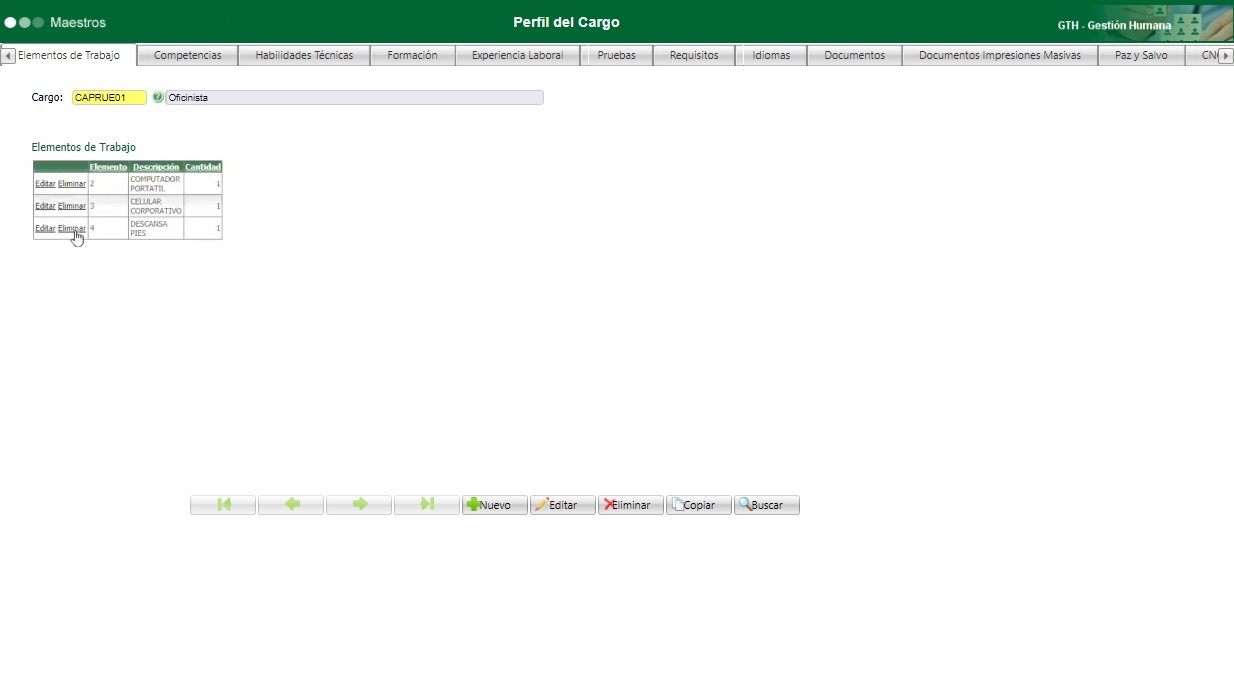Select the Elementos de Trabajo tab

69,56
